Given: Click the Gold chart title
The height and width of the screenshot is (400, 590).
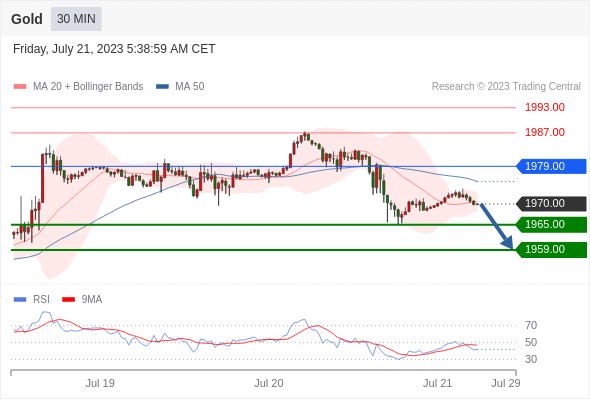Looking at the screenshot, I should 27,19.
